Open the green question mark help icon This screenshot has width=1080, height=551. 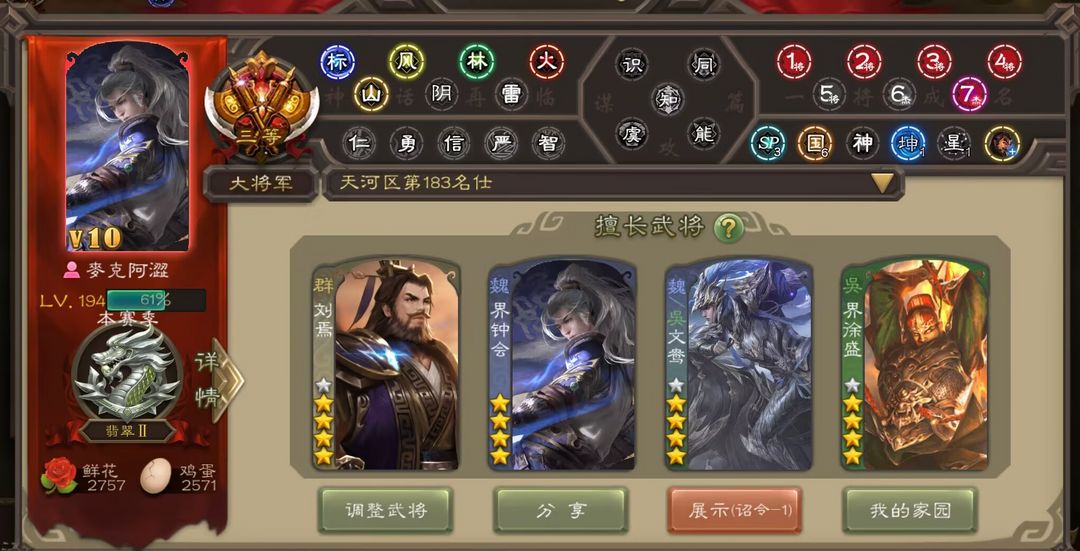tap(729, 228)
